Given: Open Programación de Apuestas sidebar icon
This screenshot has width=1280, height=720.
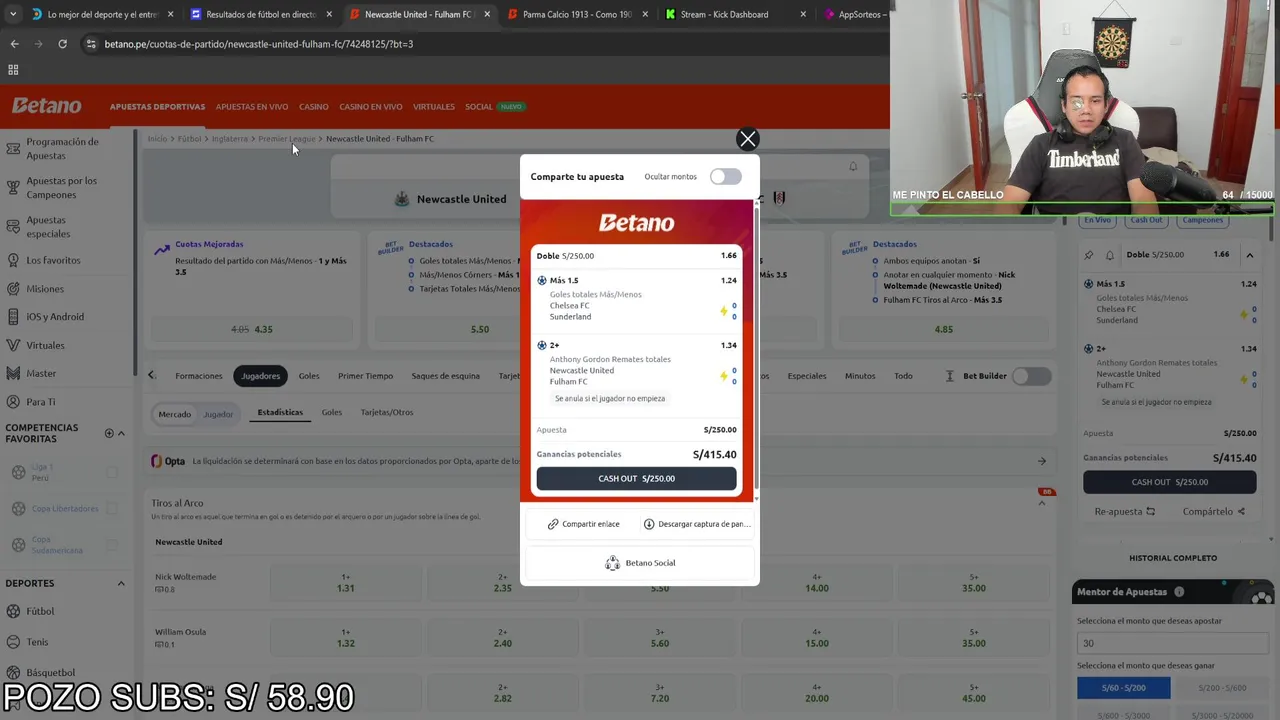Looking at the screenshot, I should pos(13,149).
